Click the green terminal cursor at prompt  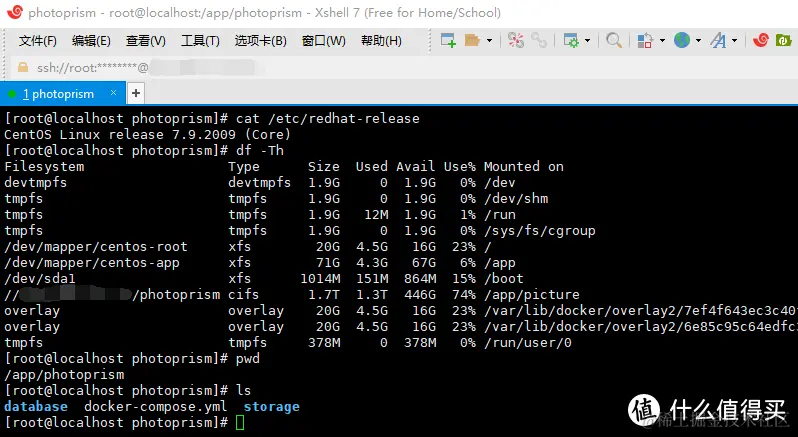click(x=240, y=423)
